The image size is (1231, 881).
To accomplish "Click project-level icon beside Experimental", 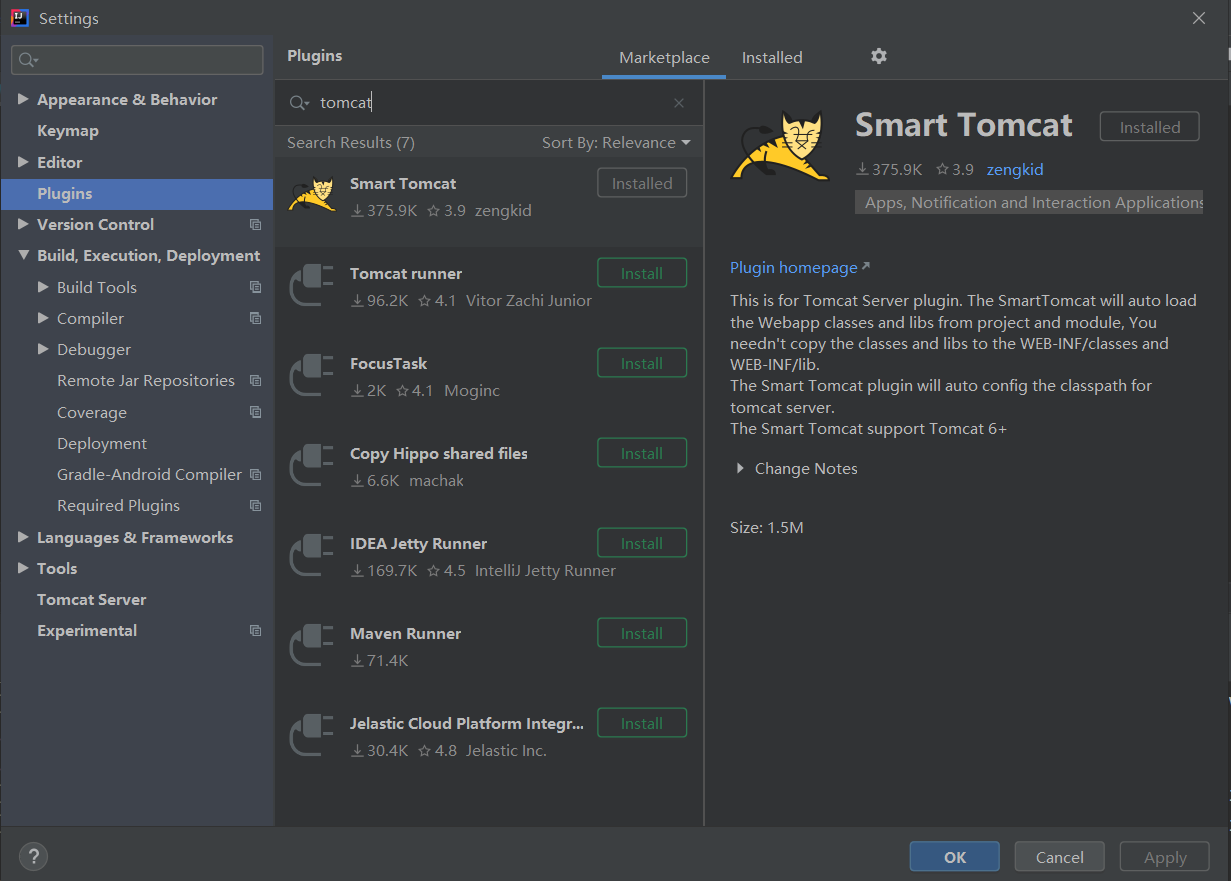I will pyautogui.click(x=255, y=631).
